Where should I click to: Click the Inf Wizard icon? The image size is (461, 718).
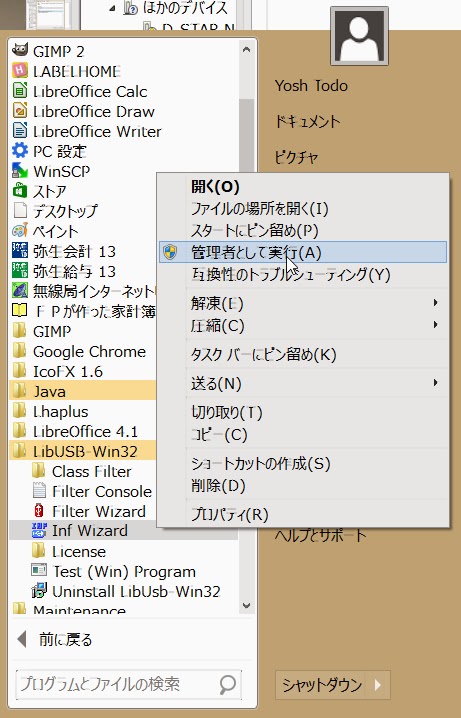tap(39, 530)
